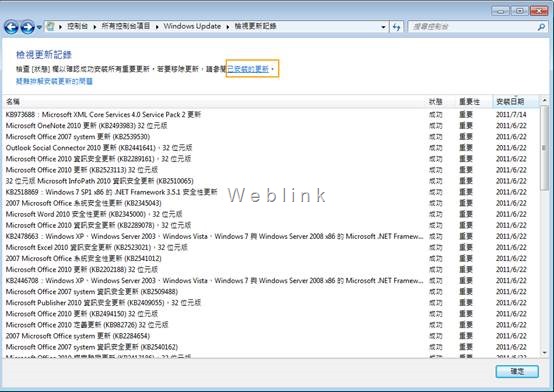Select the KB973688 XML Core Services row

point(271,115)
